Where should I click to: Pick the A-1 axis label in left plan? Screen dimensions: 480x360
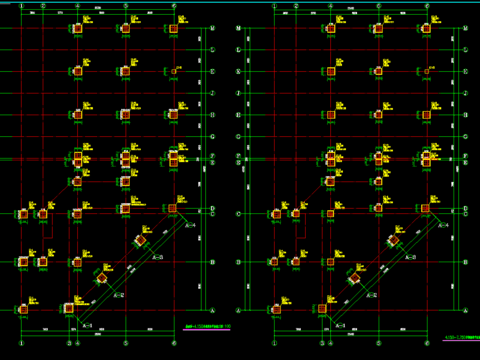(x=87, y=325)
